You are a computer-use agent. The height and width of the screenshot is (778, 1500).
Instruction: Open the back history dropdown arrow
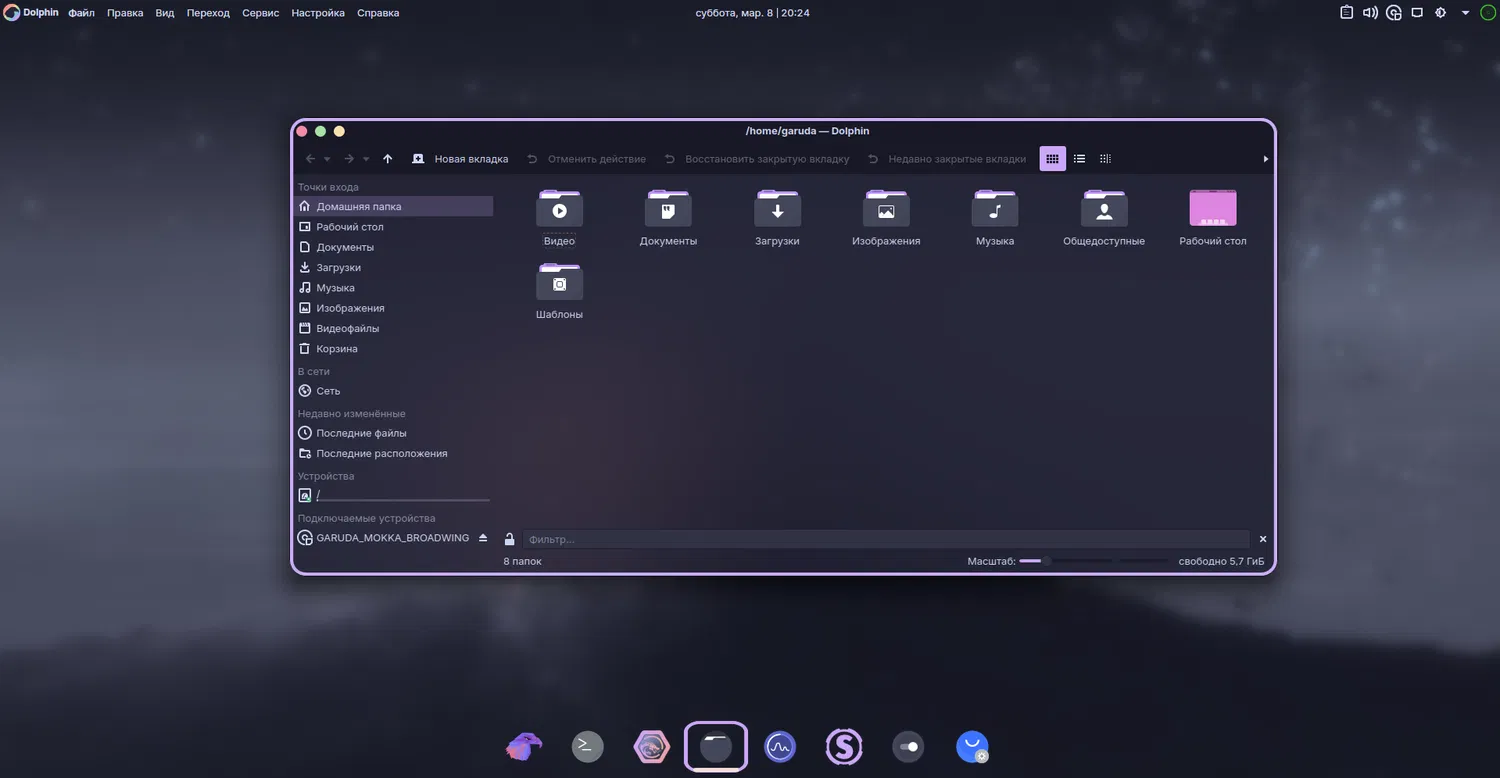coord(327,159)
